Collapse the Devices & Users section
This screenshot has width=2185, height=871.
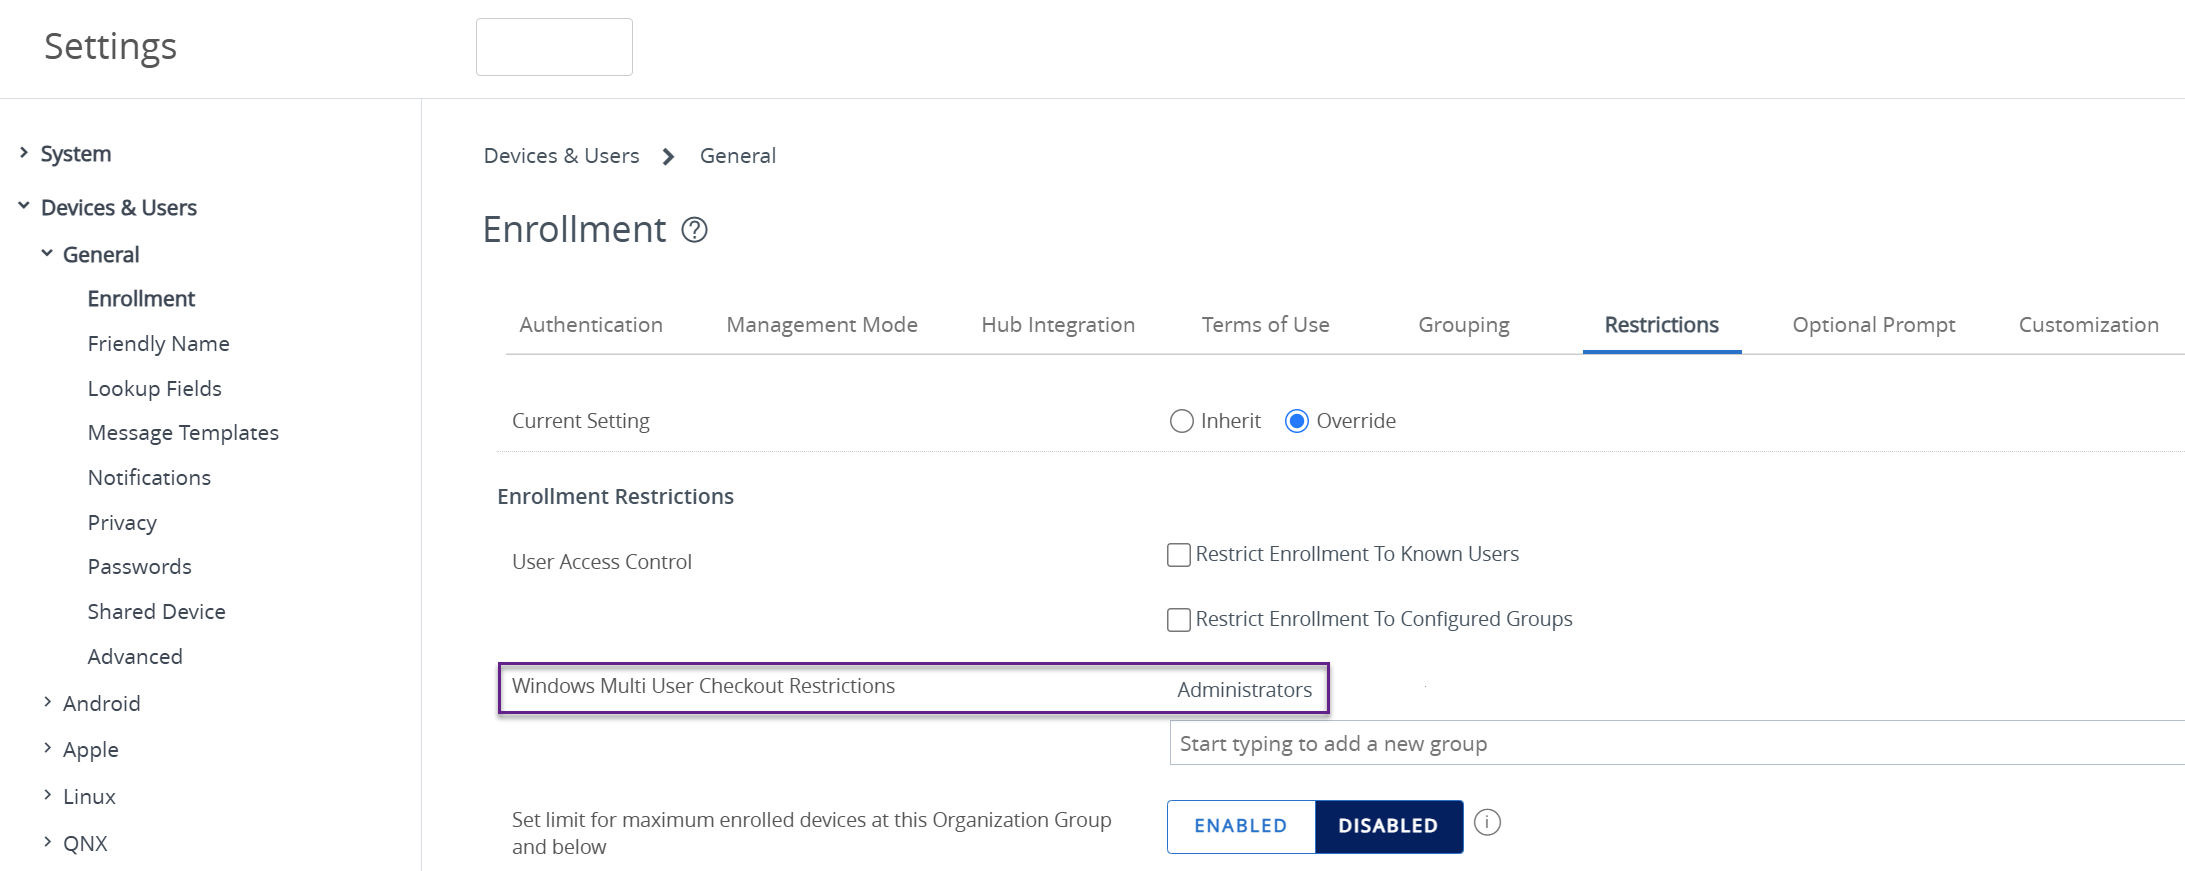click(x=24, y=206)
